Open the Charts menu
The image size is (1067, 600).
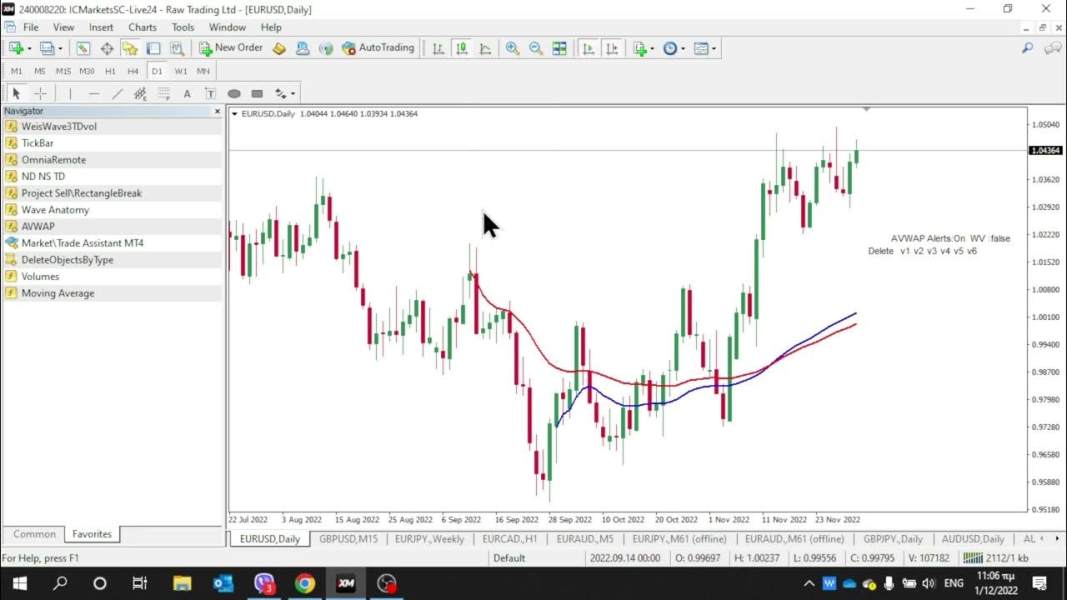click(x=142, y=27)
